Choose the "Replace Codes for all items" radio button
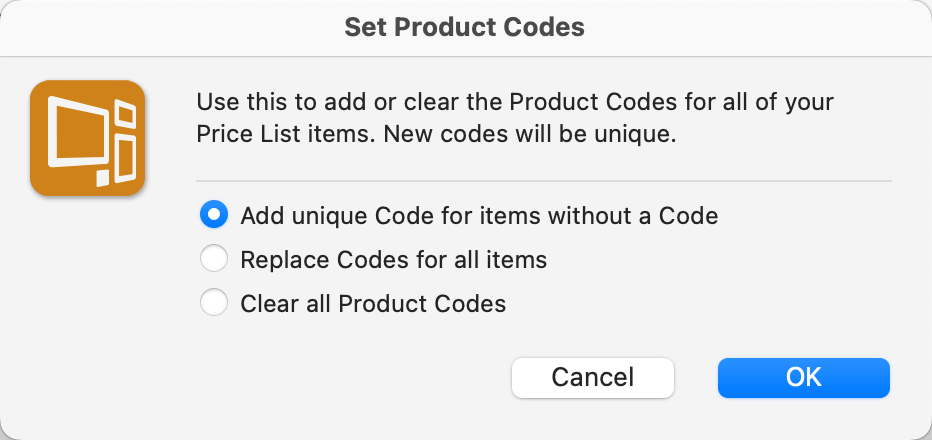 click(x=213, y=260)
